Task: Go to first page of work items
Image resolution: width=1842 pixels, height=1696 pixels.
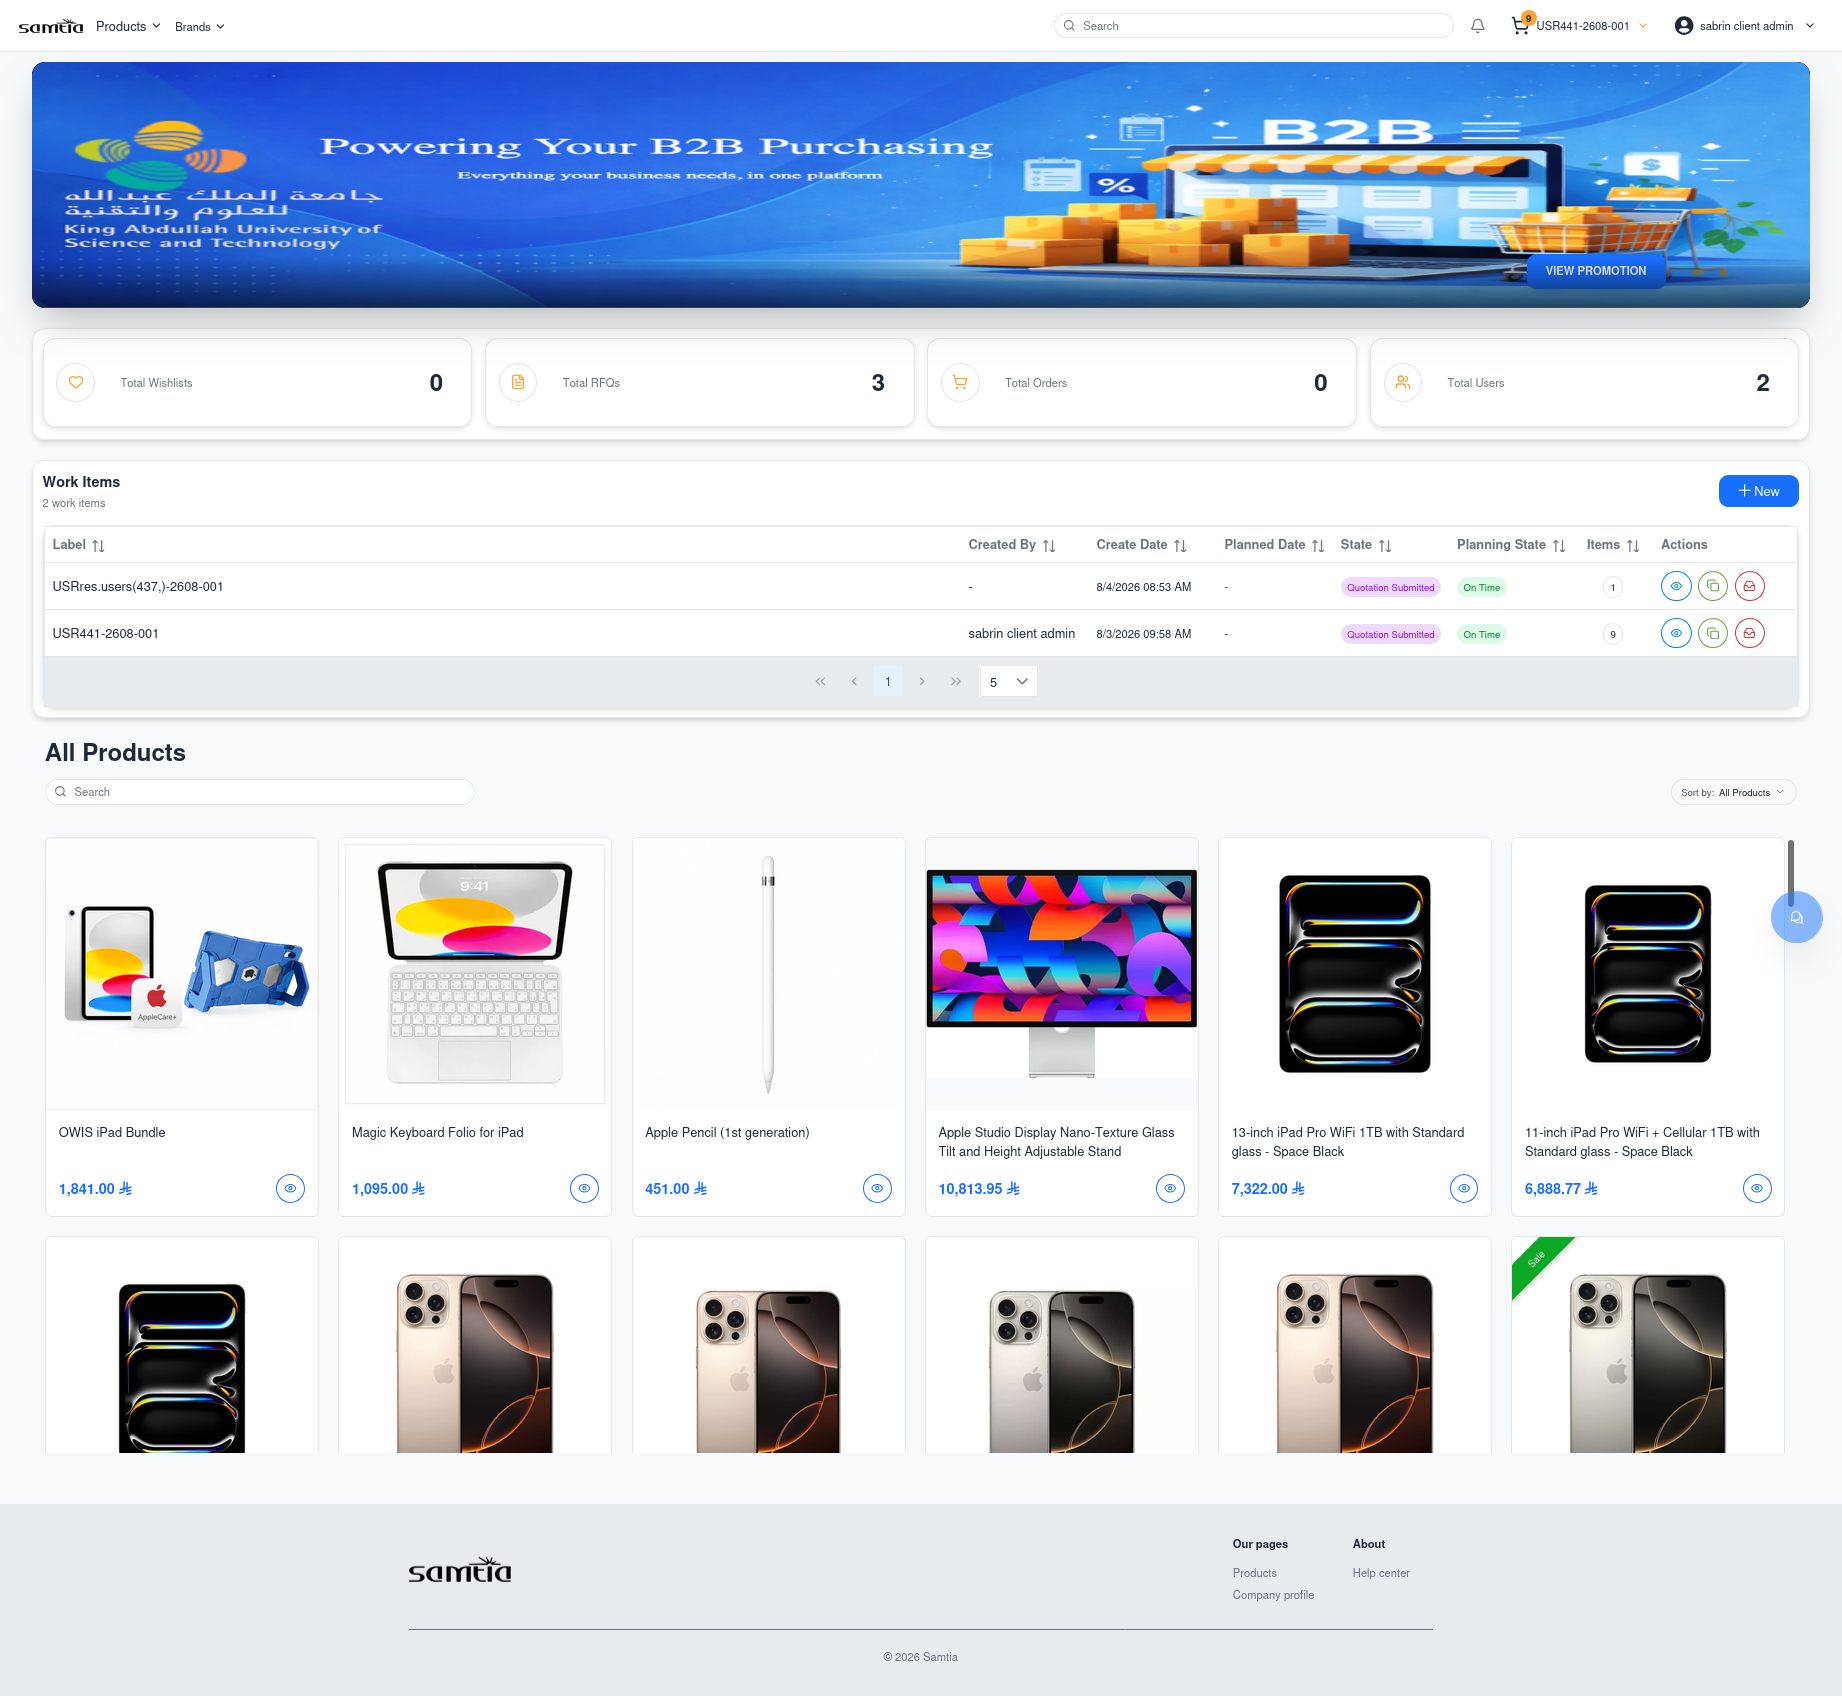Action: coord(820,681)
